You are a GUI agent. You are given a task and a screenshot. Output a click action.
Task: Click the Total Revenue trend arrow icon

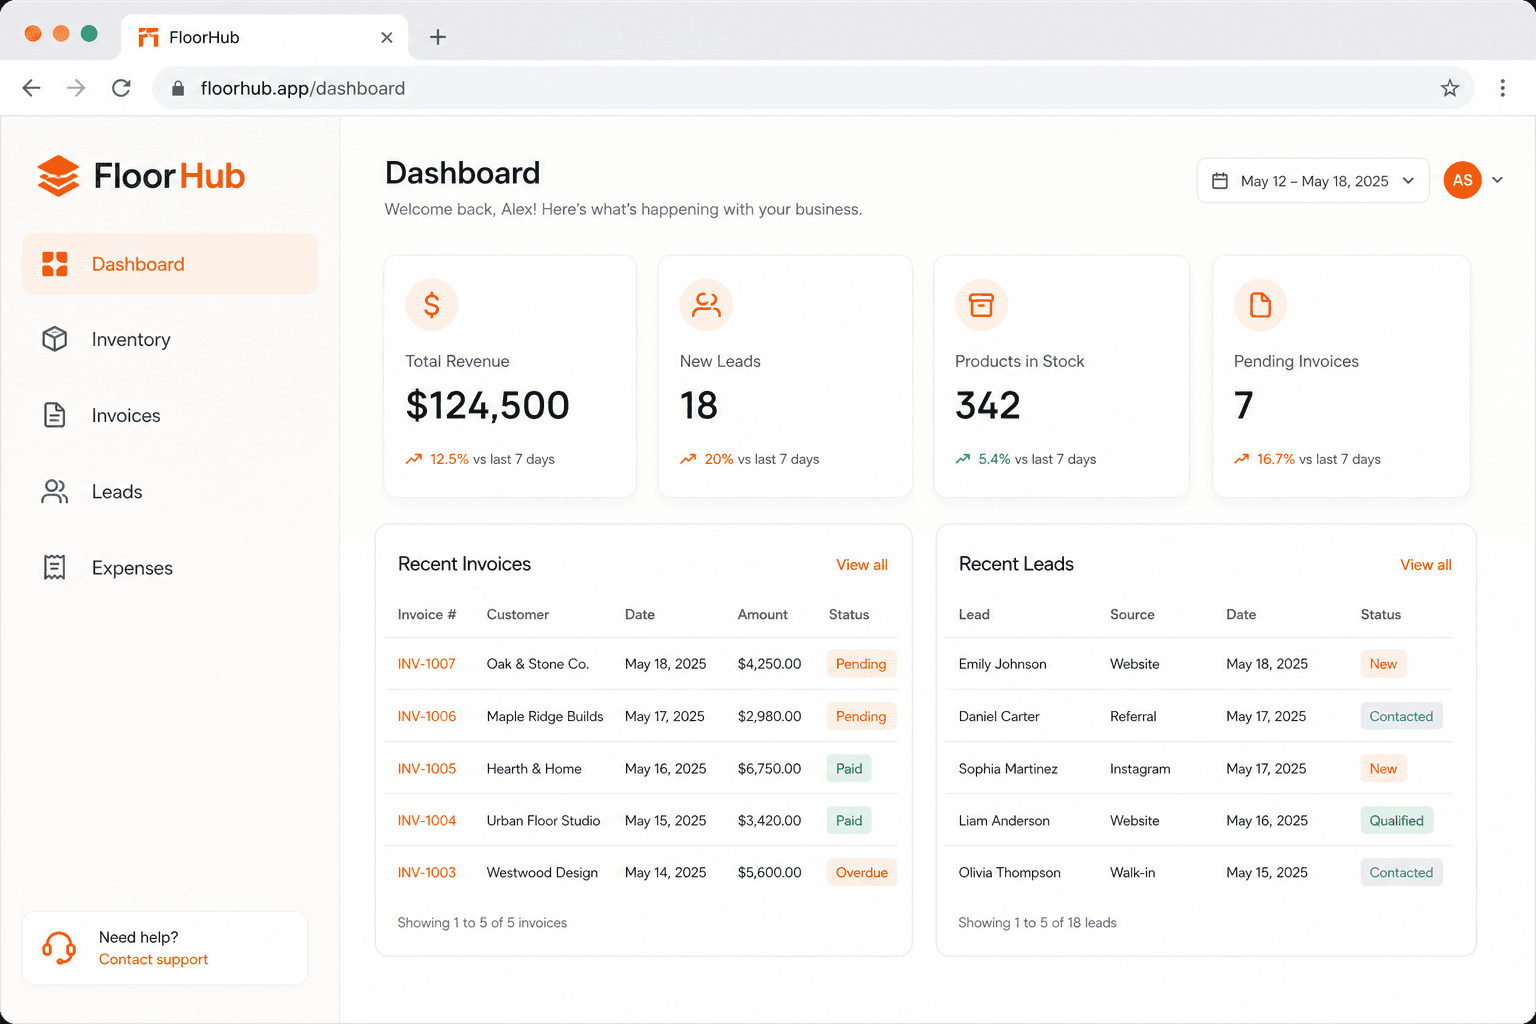pyautogui.click(x=414, y=459)
